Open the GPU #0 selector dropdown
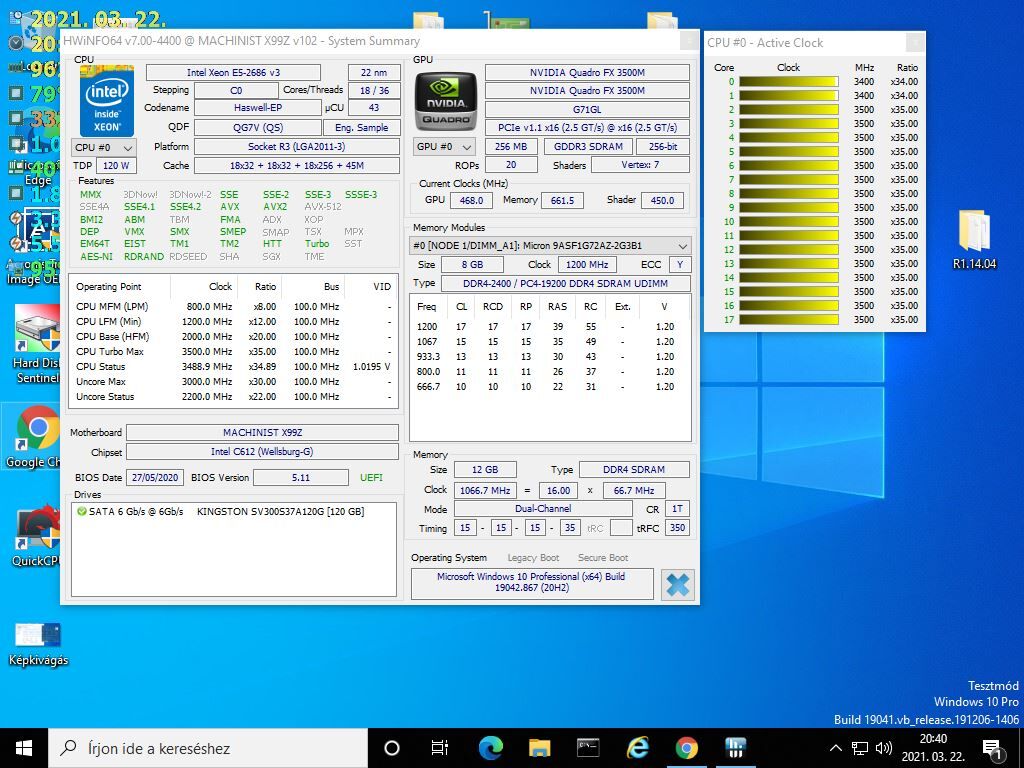Viewport: 1024px width, 768px height. pos(443,146)
